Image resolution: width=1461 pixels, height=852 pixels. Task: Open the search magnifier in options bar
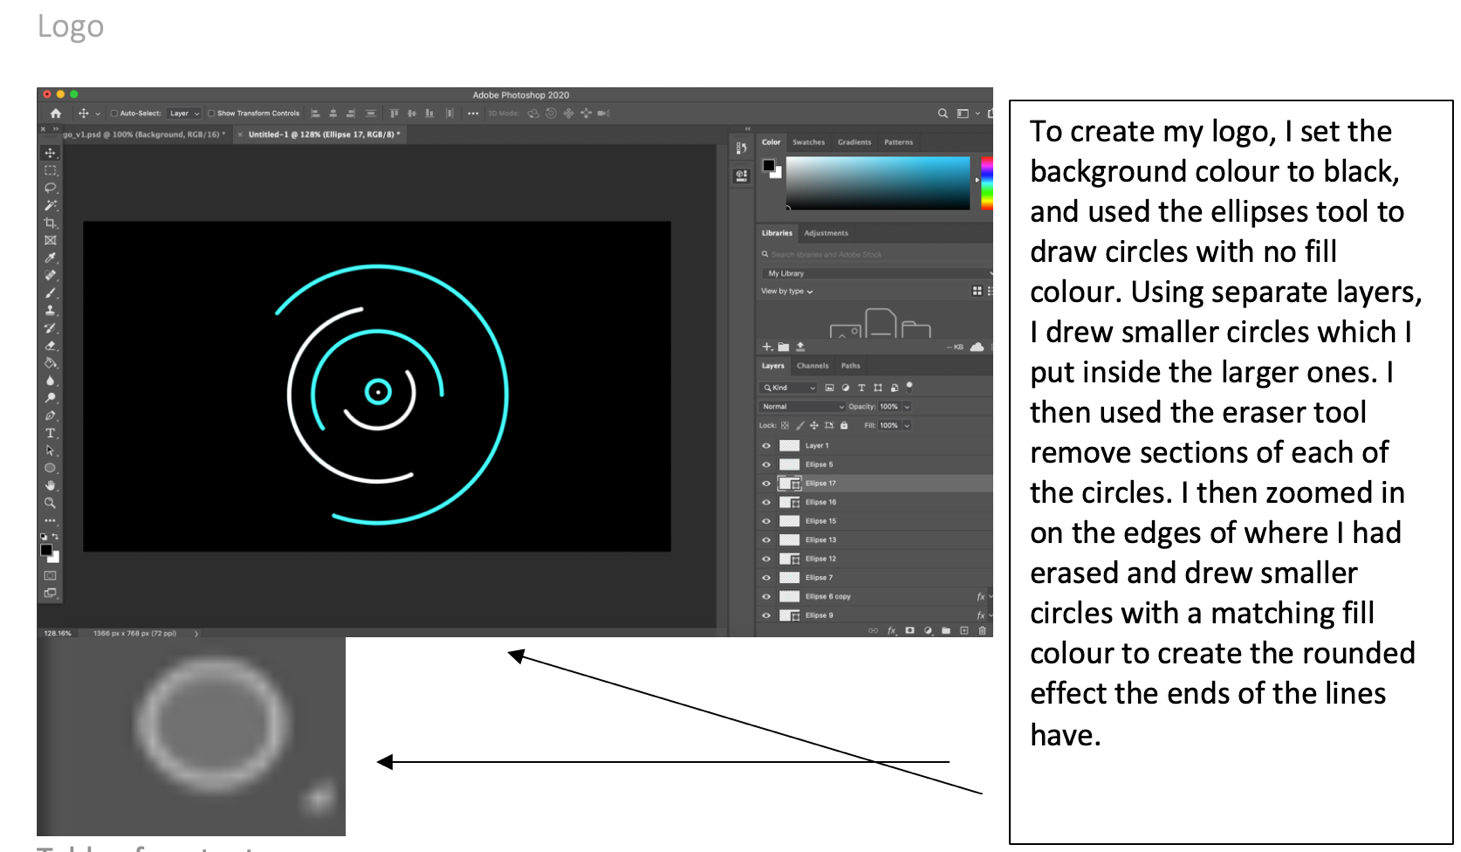point(942,114)
